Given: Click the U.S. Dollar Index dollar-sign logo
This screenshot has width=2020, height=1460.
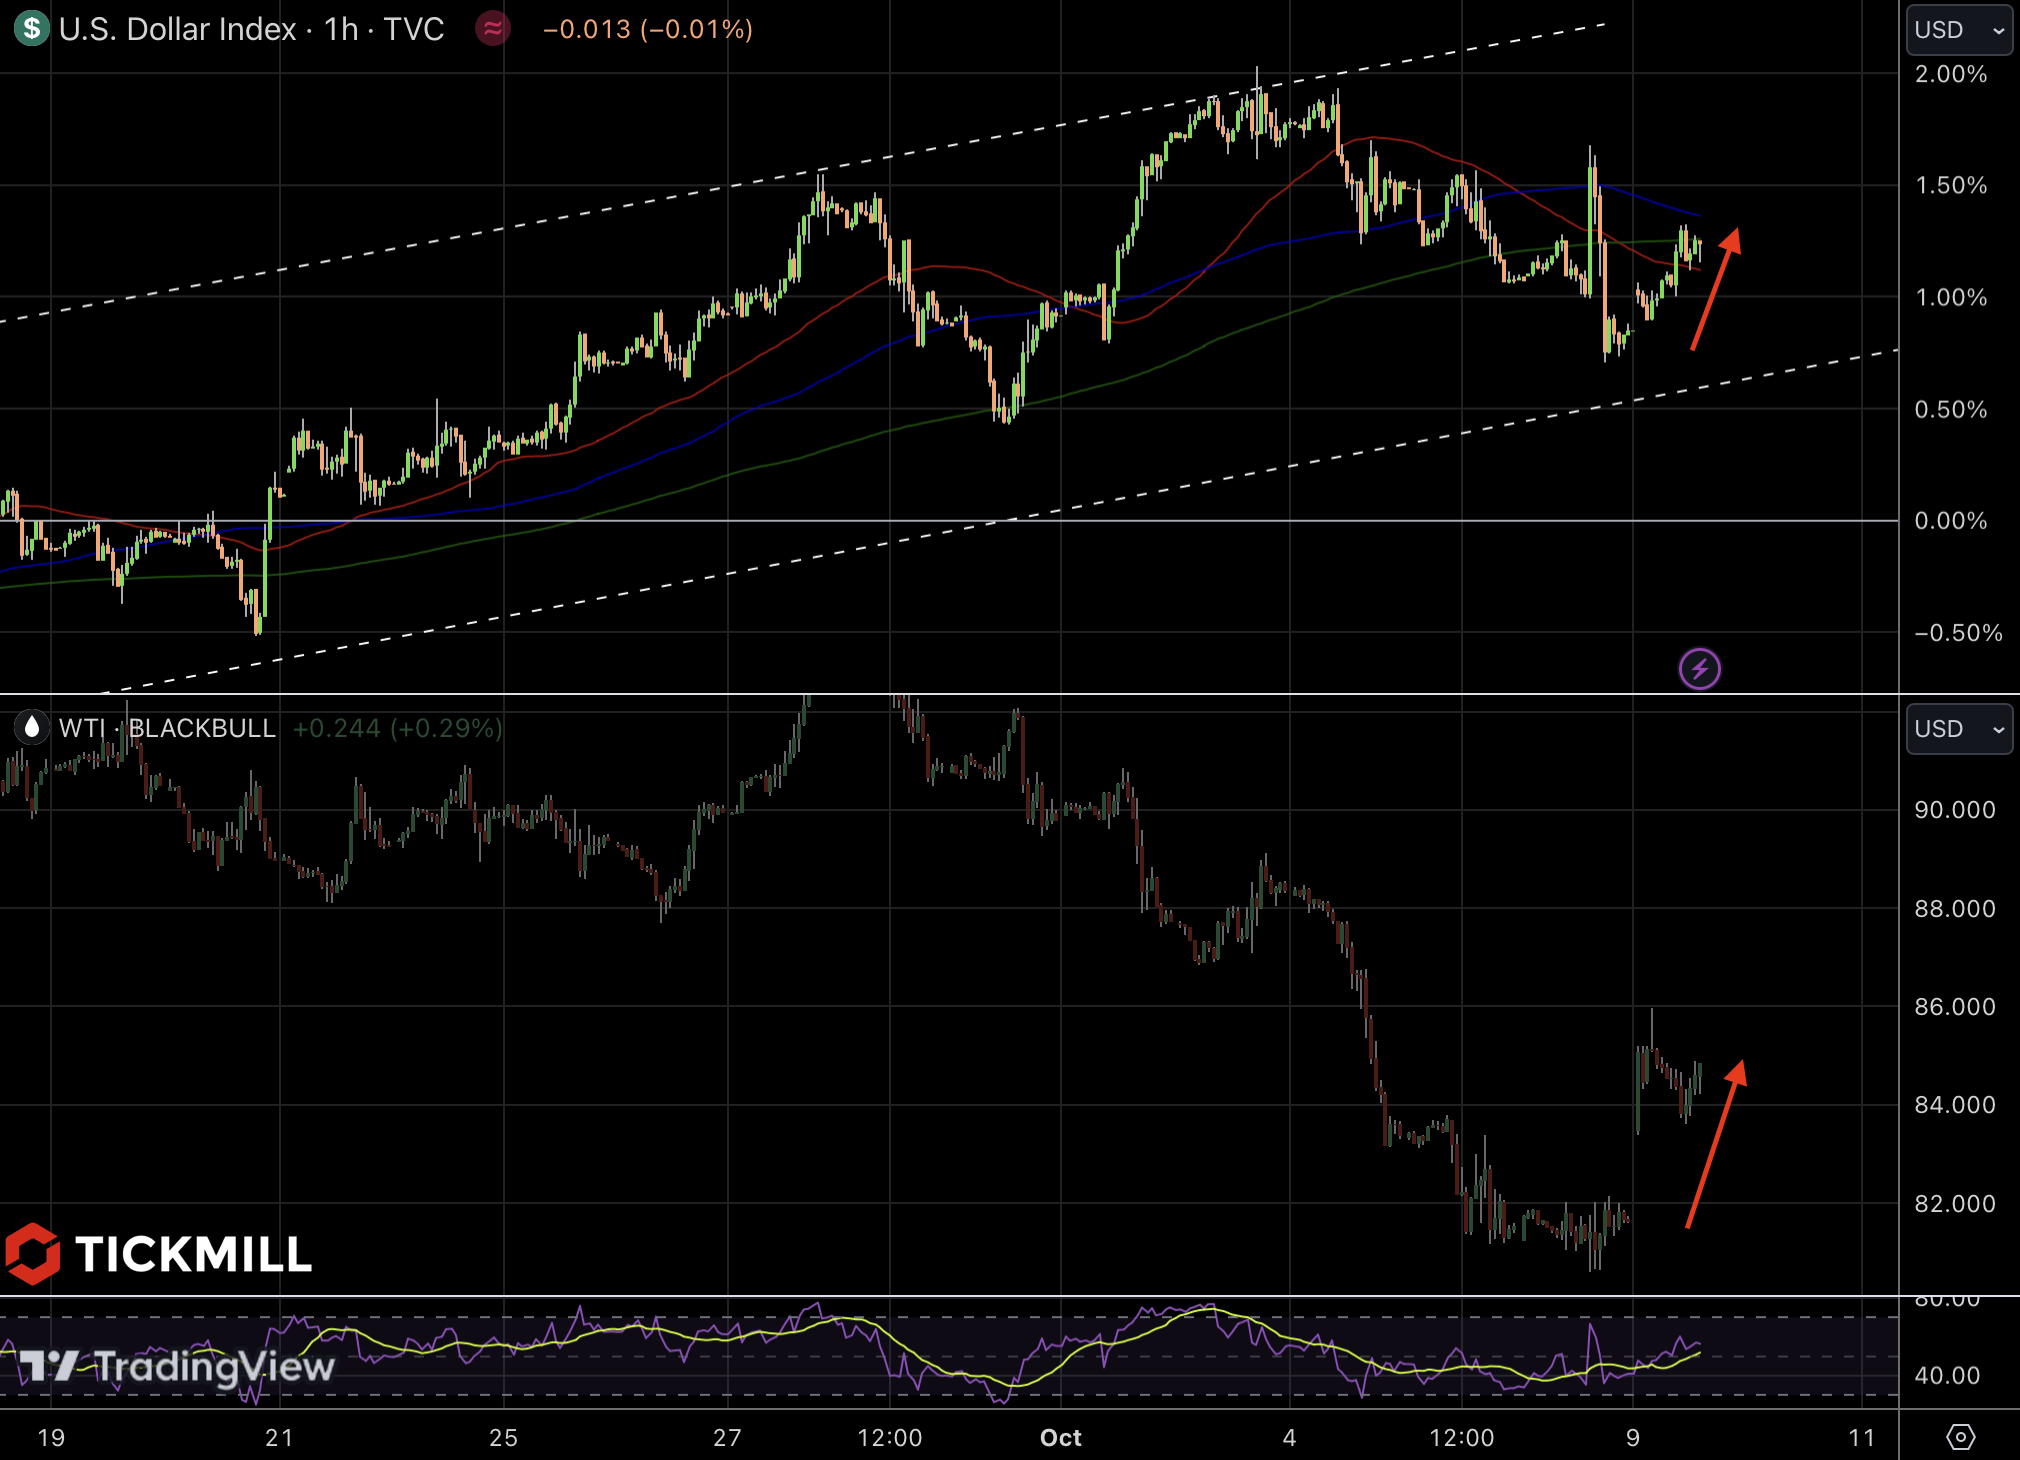Looking at the screenshot, I should (x=32, y=28).
